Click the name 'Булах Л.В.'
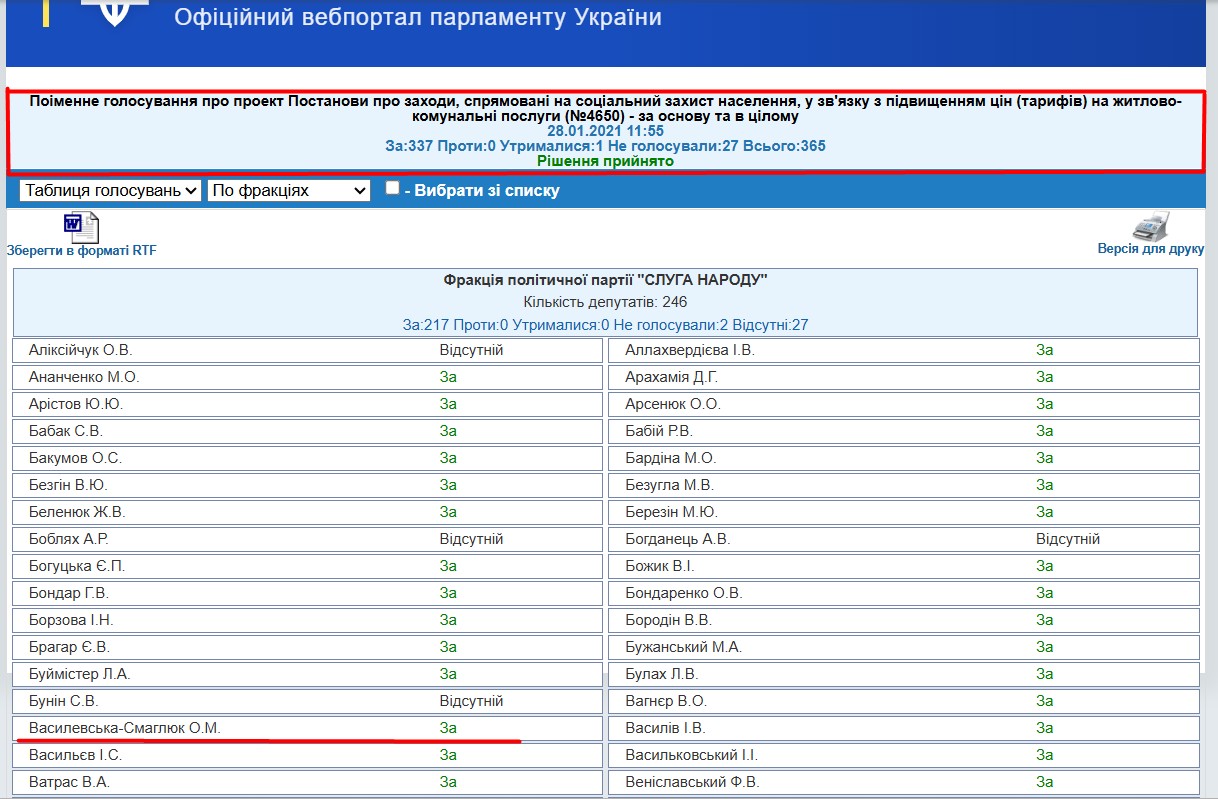Image resolution: width=1218 pixels, height=799 pixels. click(662, 674)
